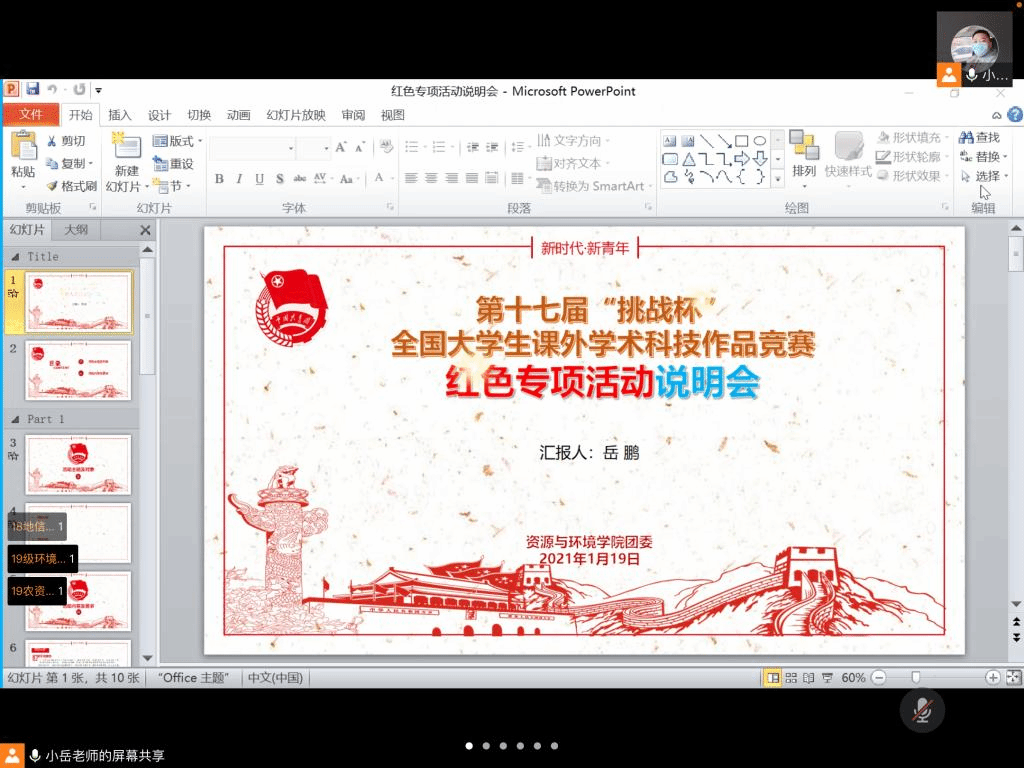Image resolution: width=1024 pixels, height=768 pixels.
Task: Select the oval shape in shapes gallery
Action: coord(760,141)
